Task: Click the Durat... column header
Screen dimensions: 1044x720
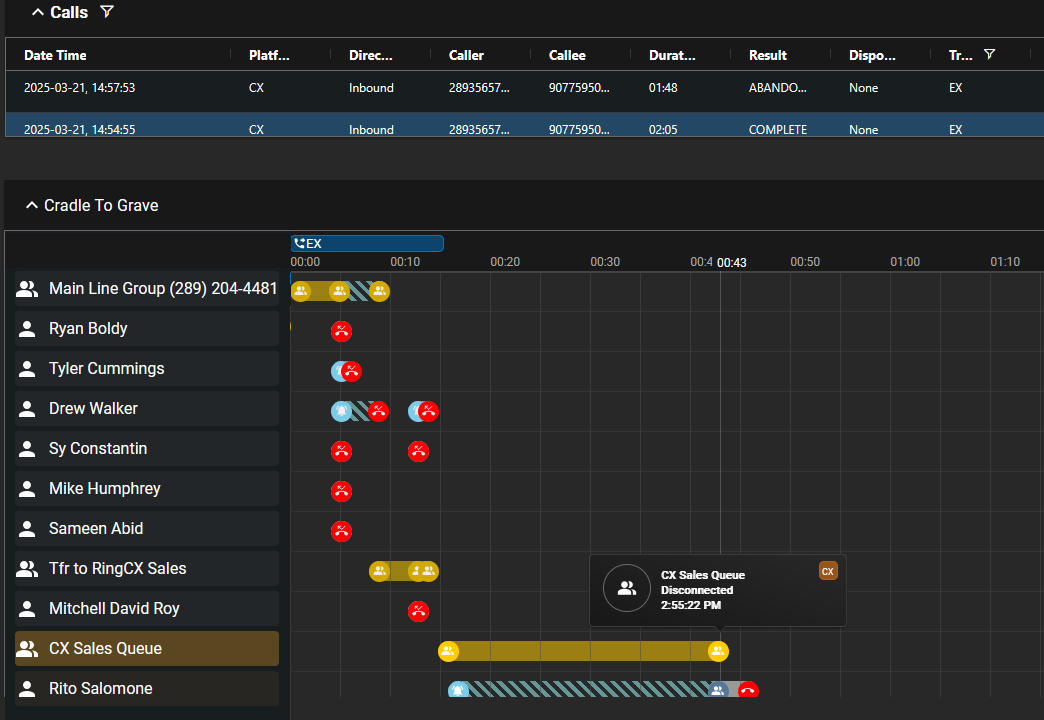Action: click(672, 55)
